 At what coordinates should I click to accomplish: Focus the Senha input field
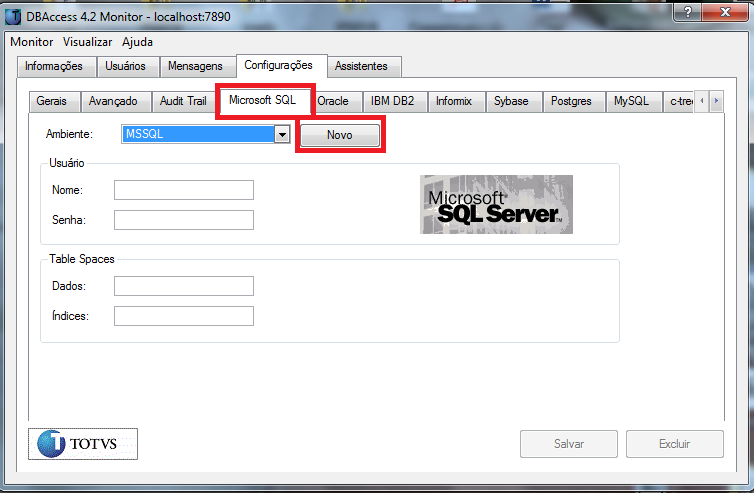184,220
